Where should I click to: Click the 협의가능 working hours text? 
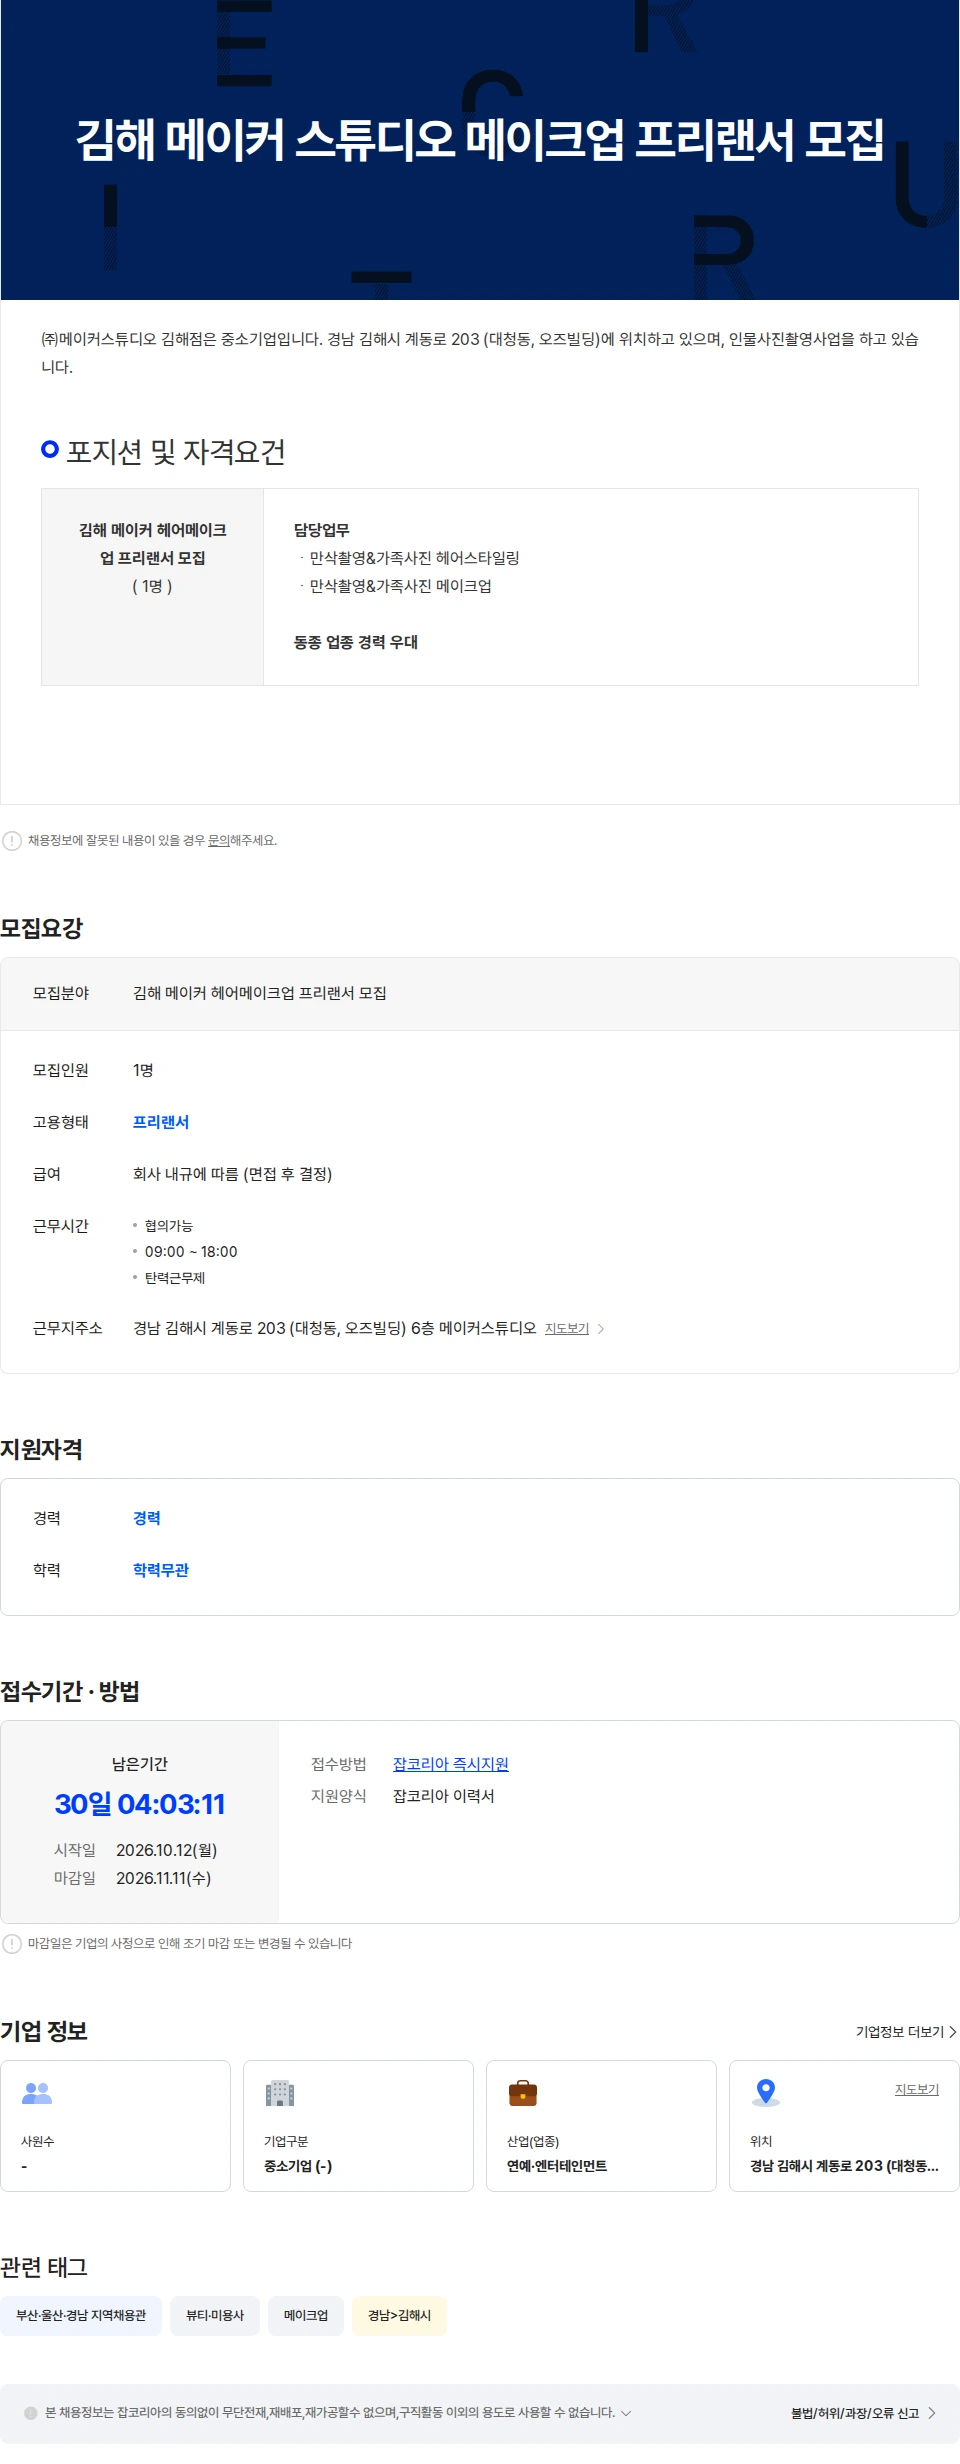tap(169, 1226)
